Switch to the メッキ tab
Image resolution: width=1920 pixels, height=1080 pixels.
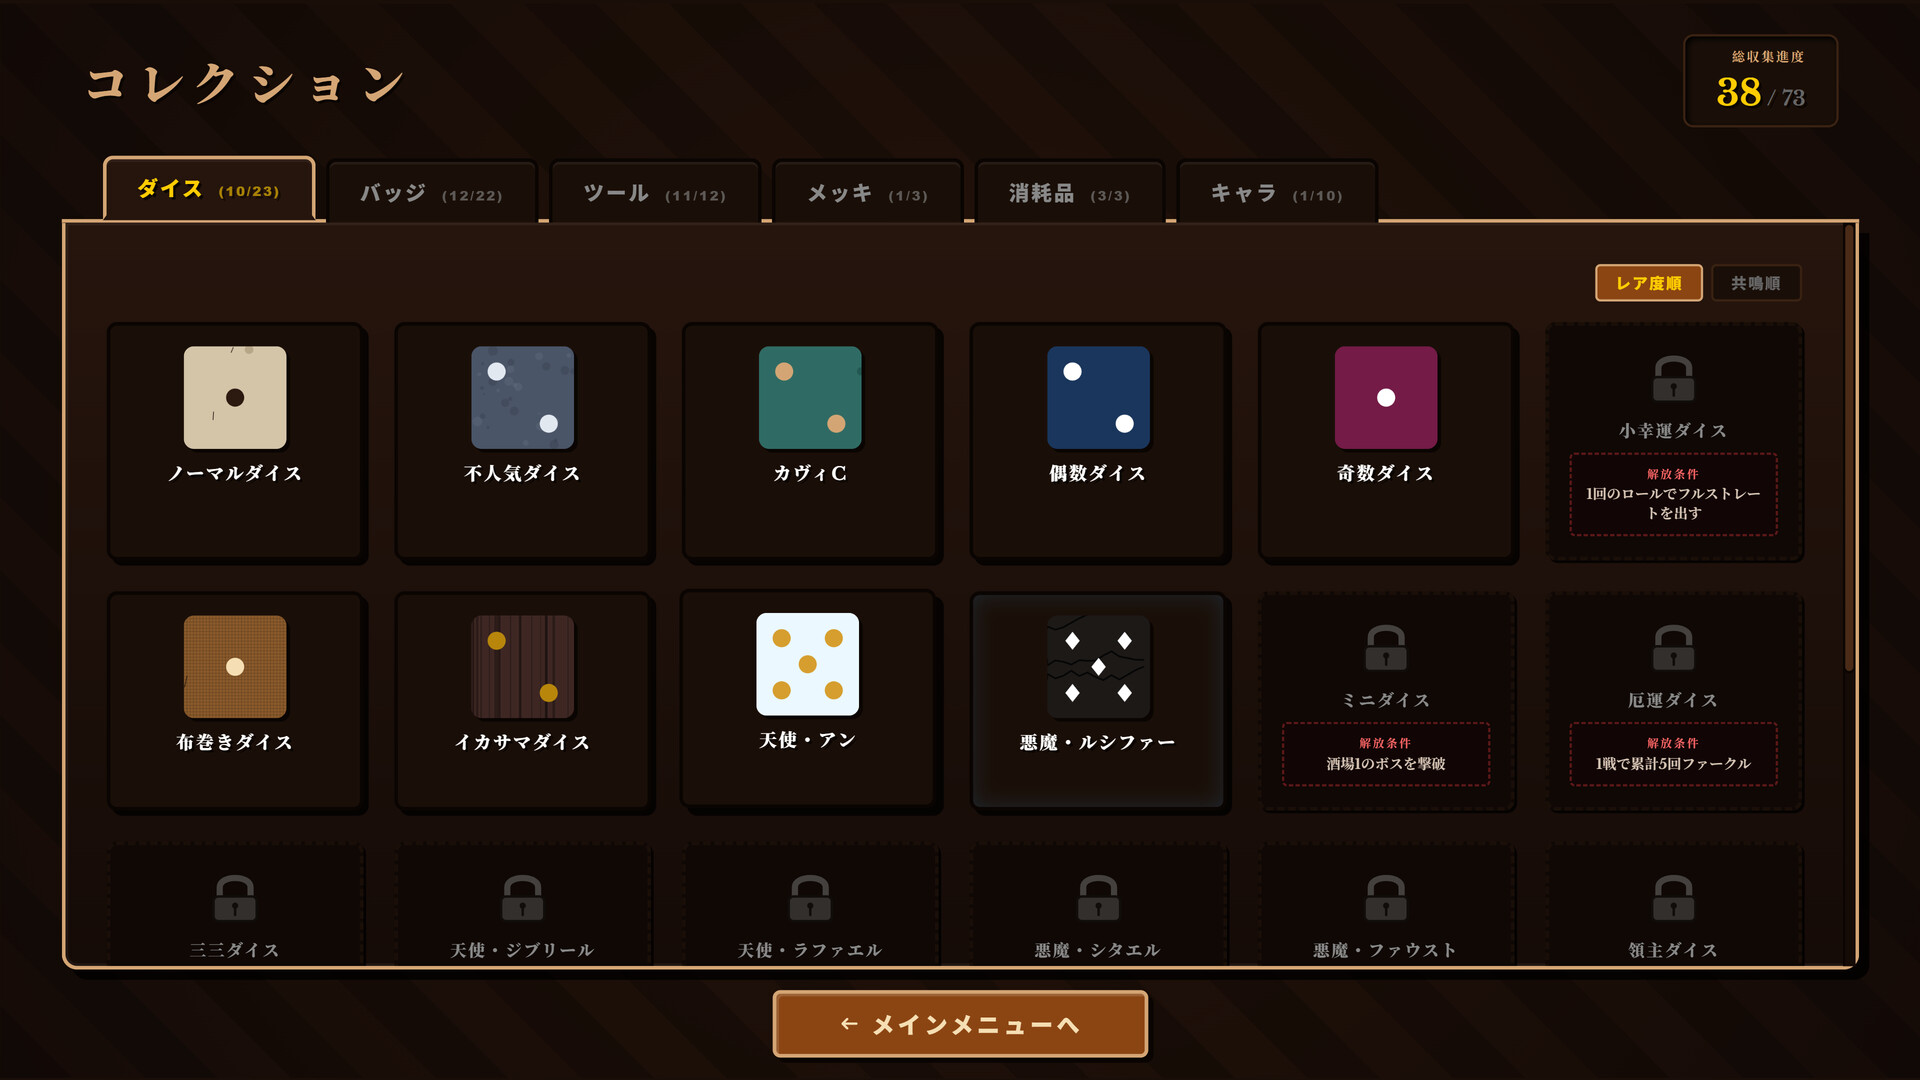point(868,192)
